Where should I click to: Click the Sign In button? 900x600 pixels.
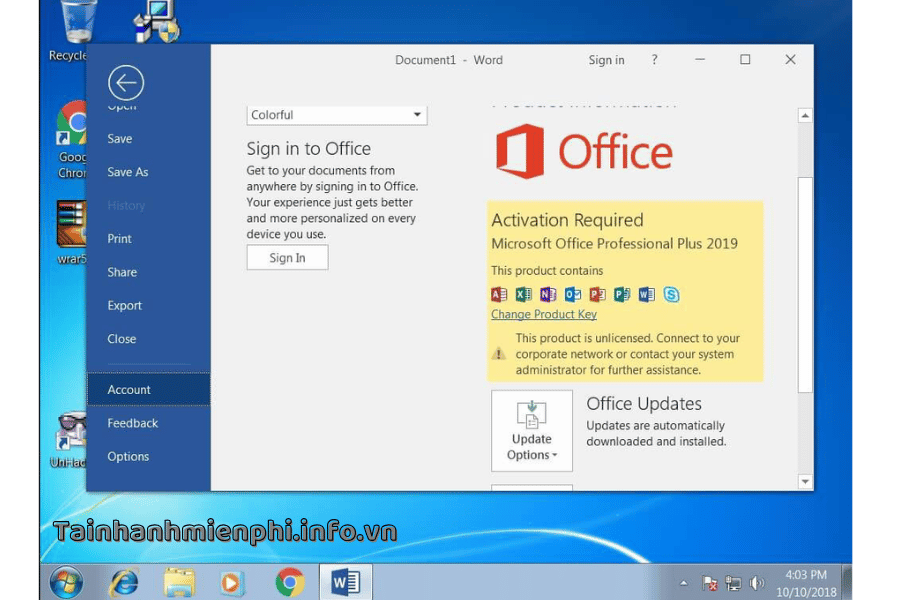click(x=287, y=258)
